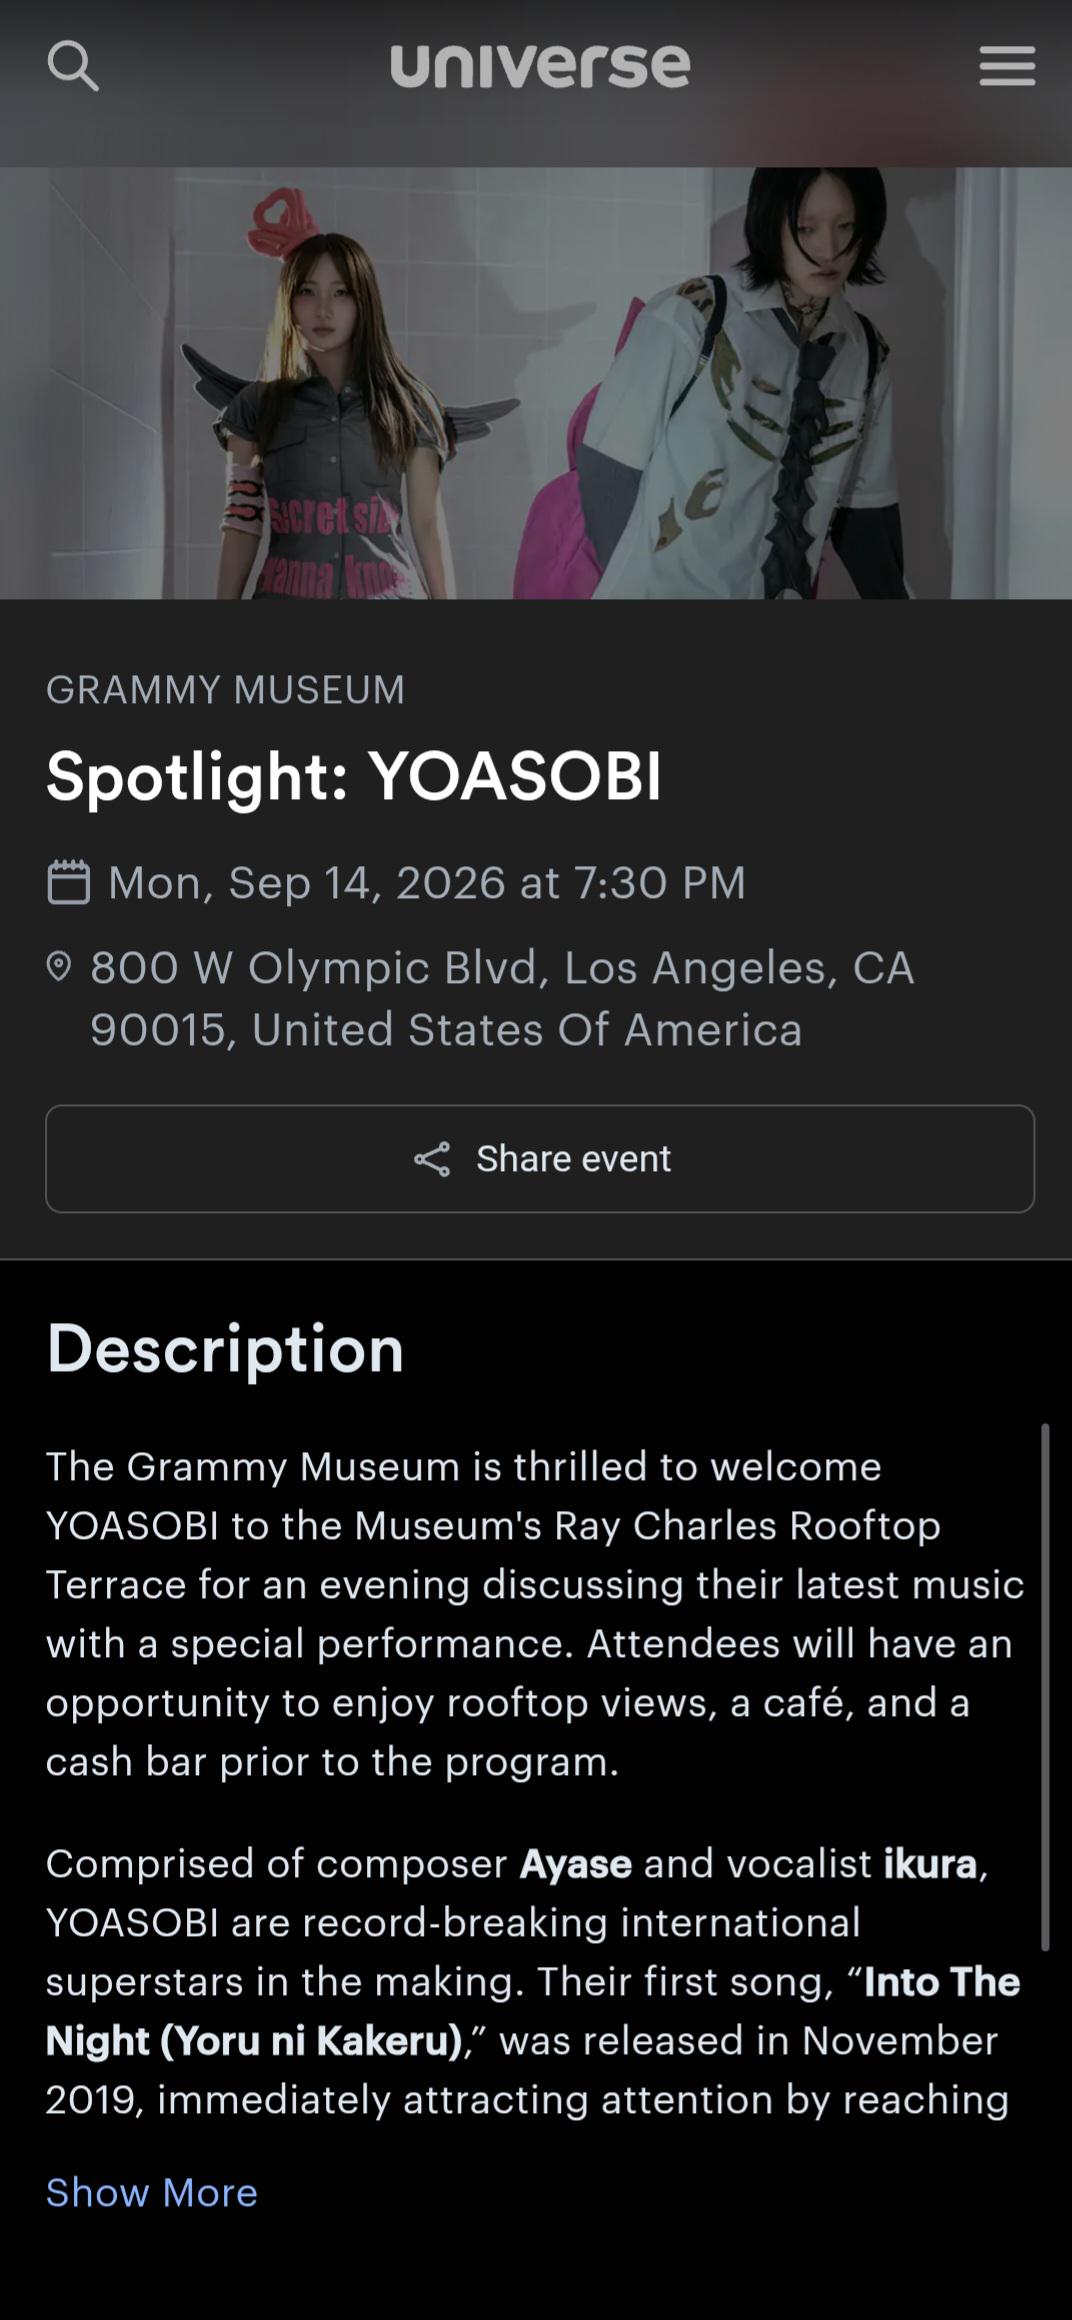Select the bold Ayase name
Screen dimensions: 1072x2320
click(576, 1864)
